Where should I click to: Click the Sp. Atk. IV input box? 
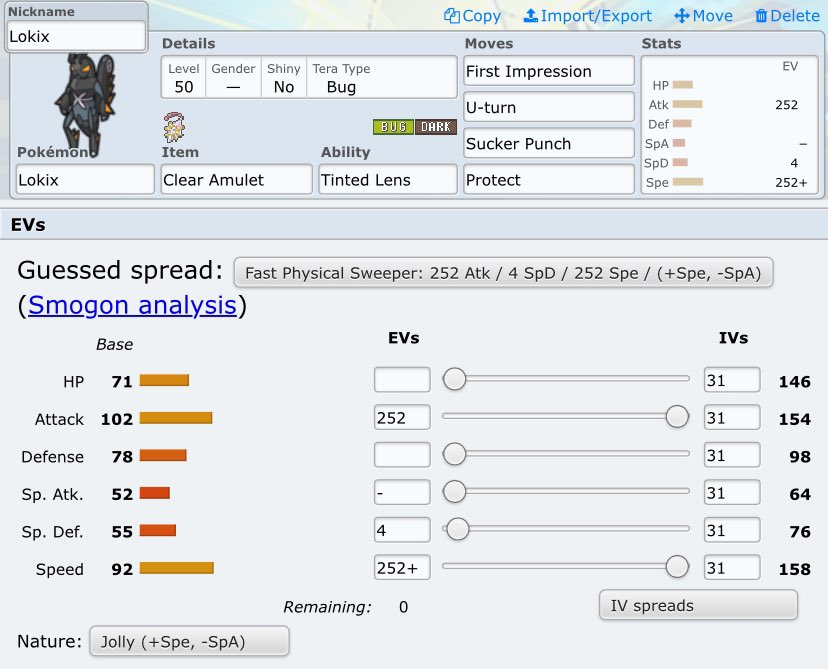point(732,492)
